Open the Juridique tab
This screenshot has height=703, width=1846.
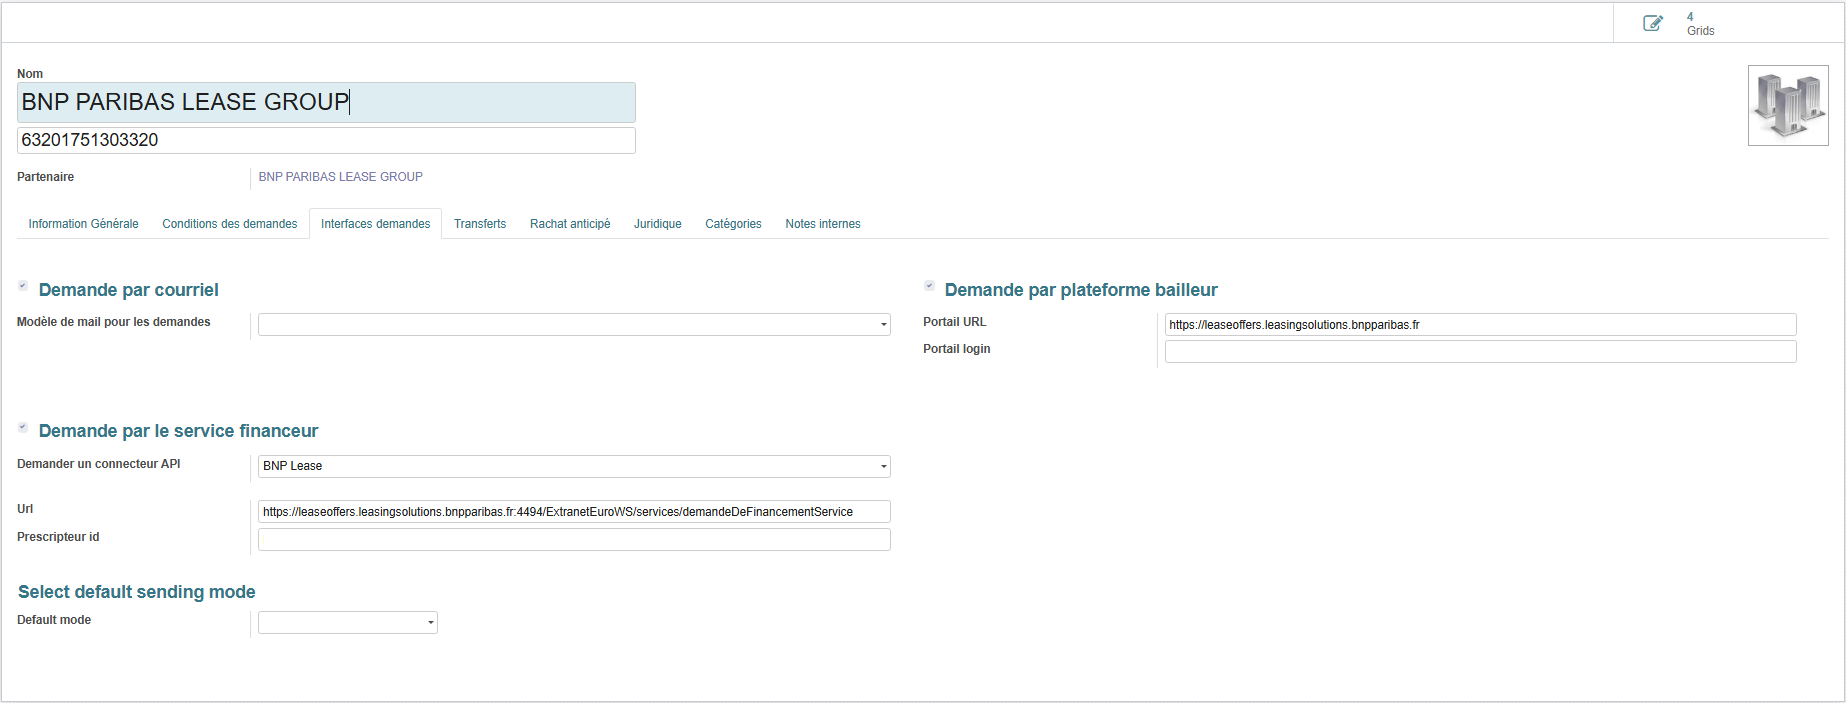pos(657,224)
